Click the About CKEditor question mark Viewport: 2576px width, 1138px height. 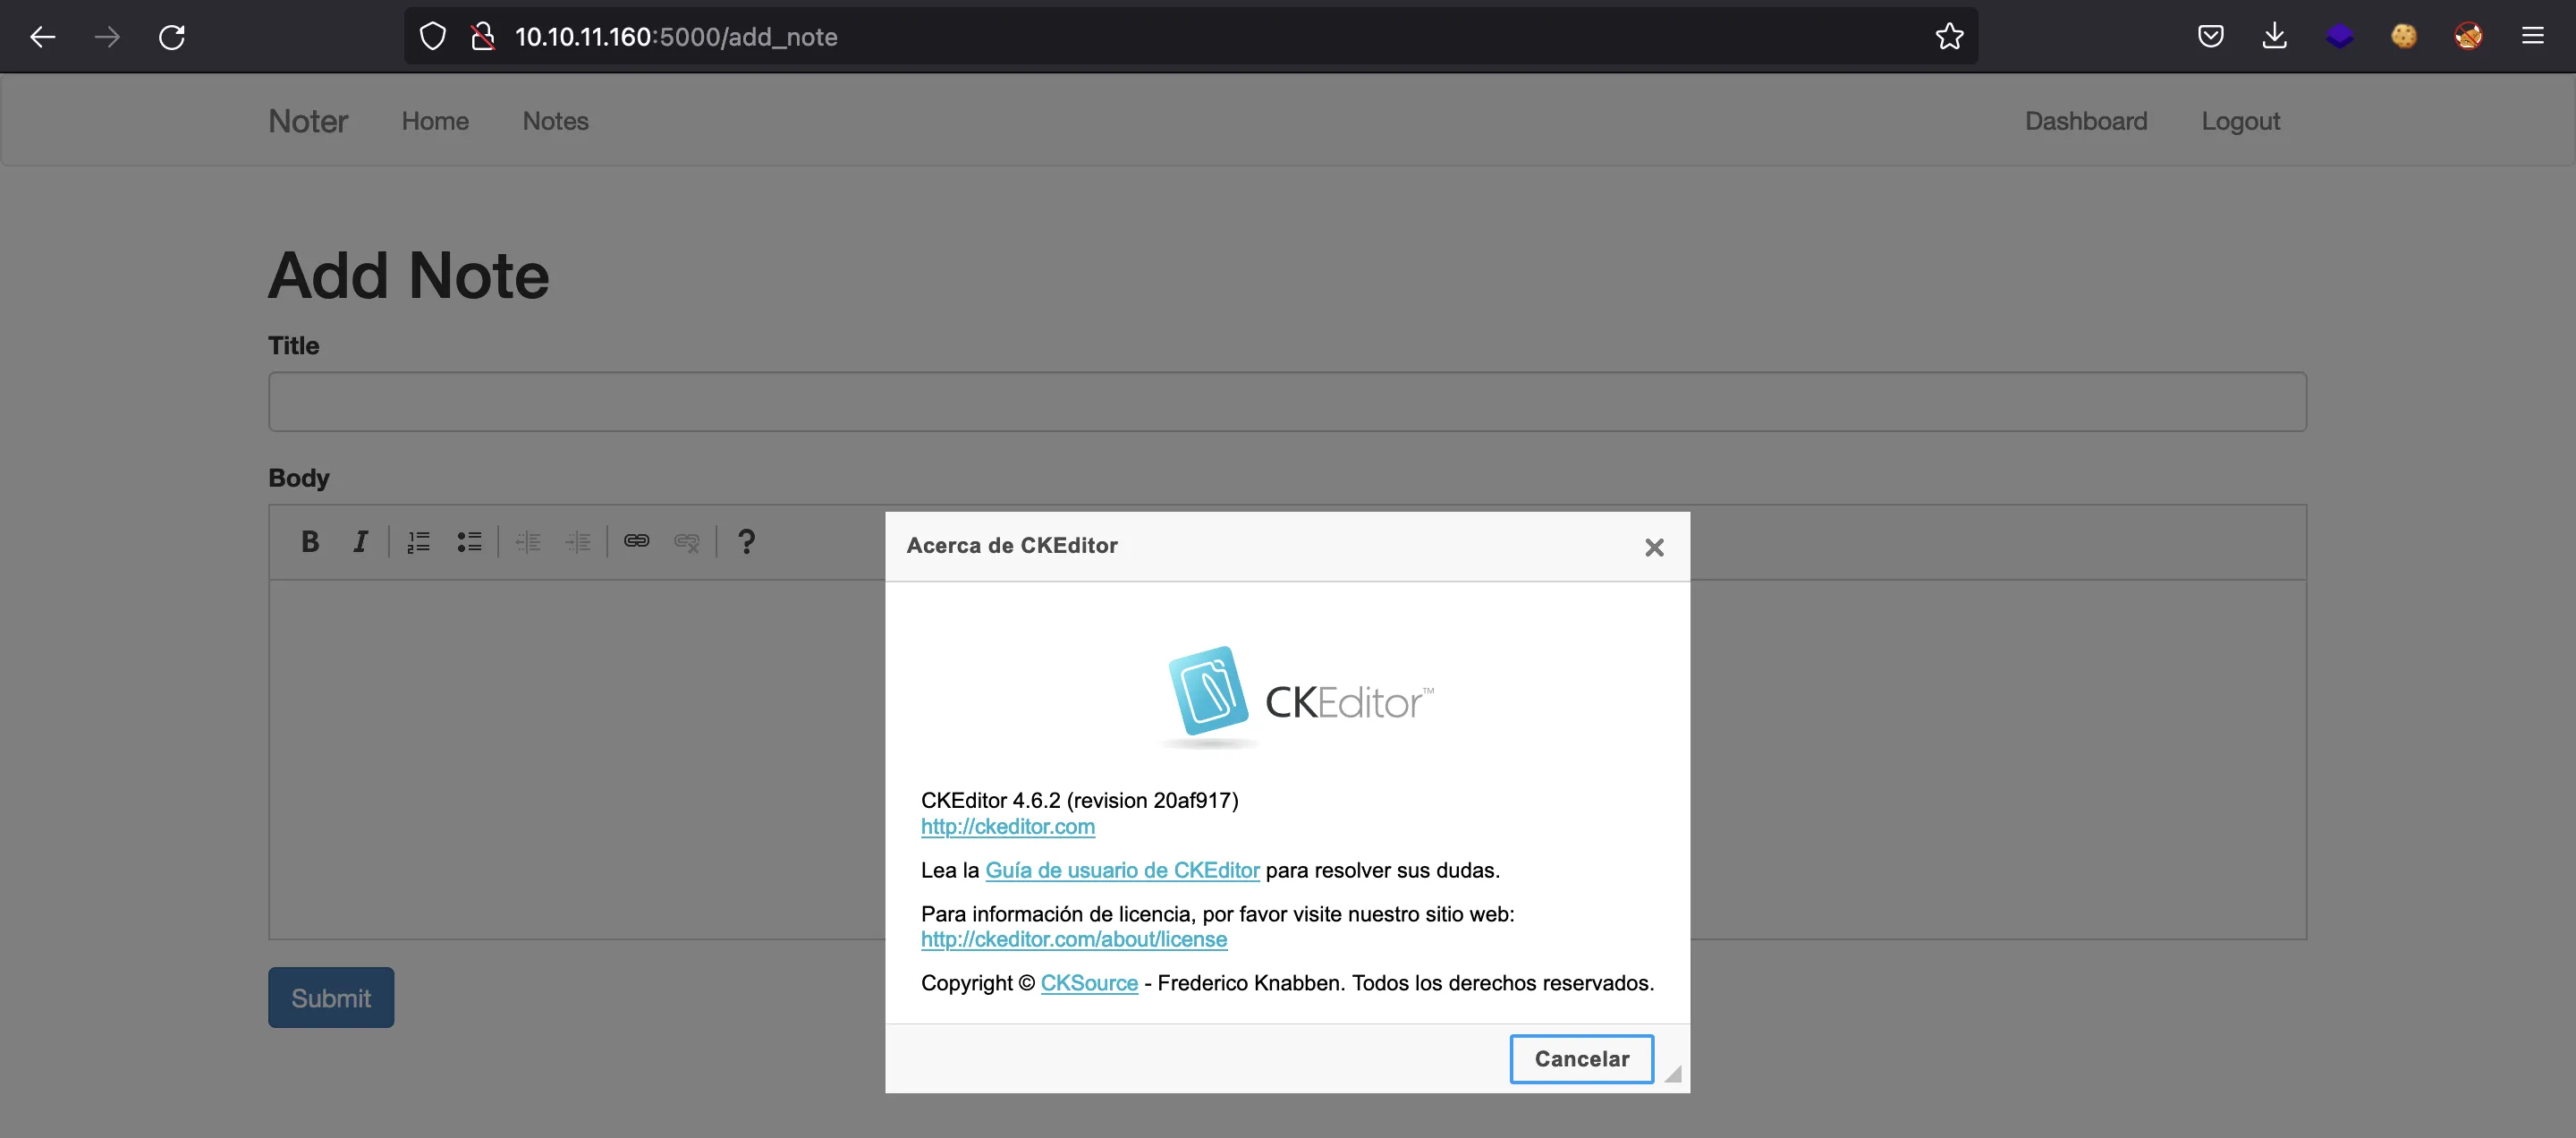pos(746,541)
